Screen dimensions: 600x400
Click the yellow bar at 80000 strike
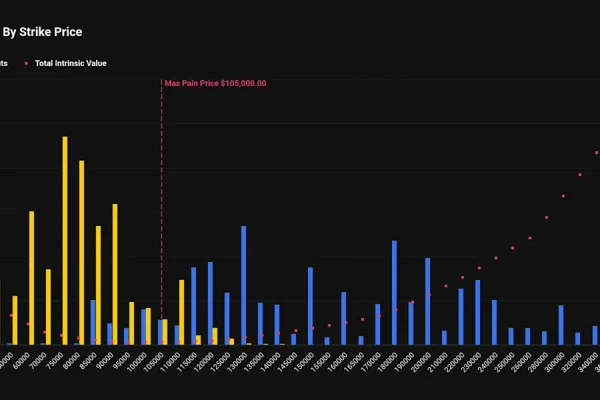click(82, 252)
